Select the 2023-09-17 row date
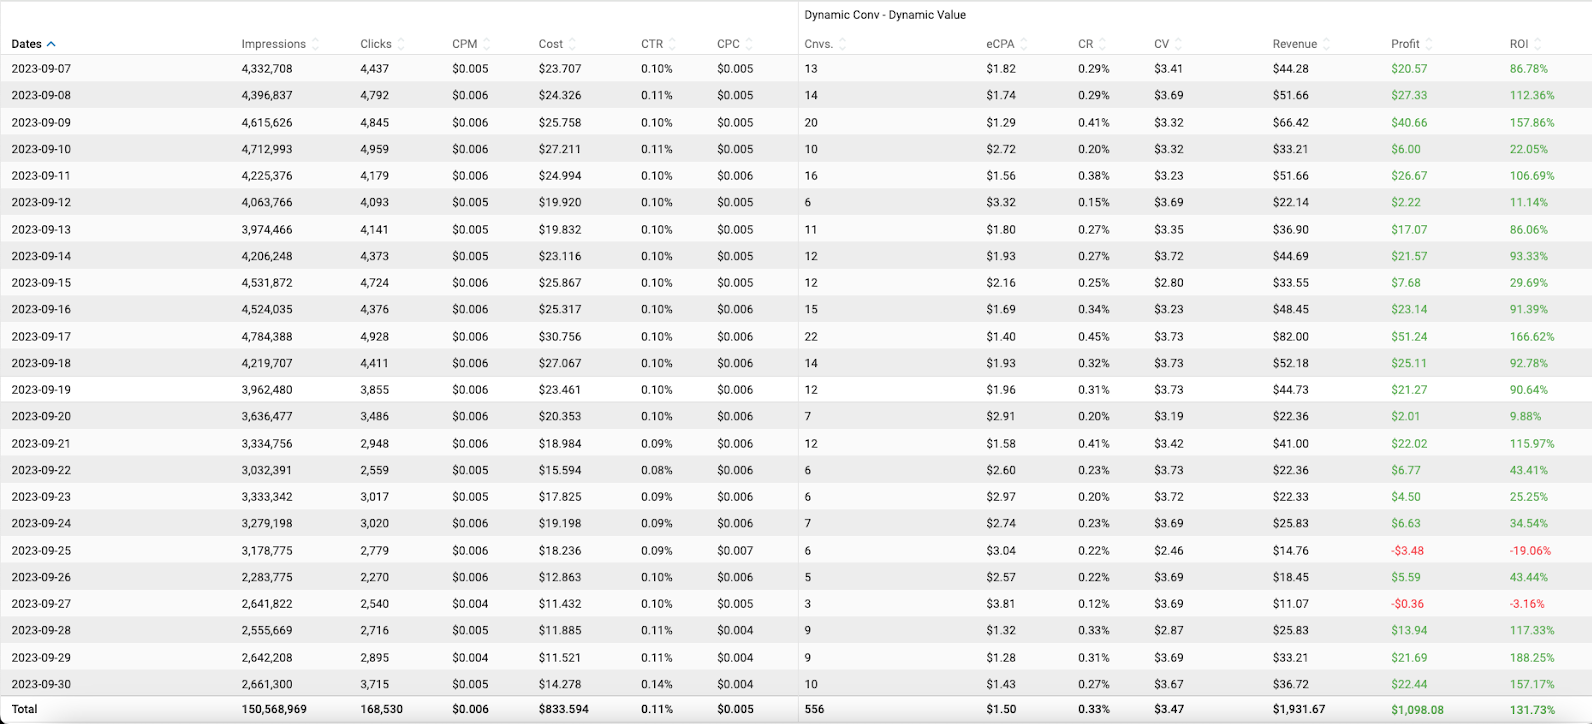The image size is (1592, 724). pos(41,337)
